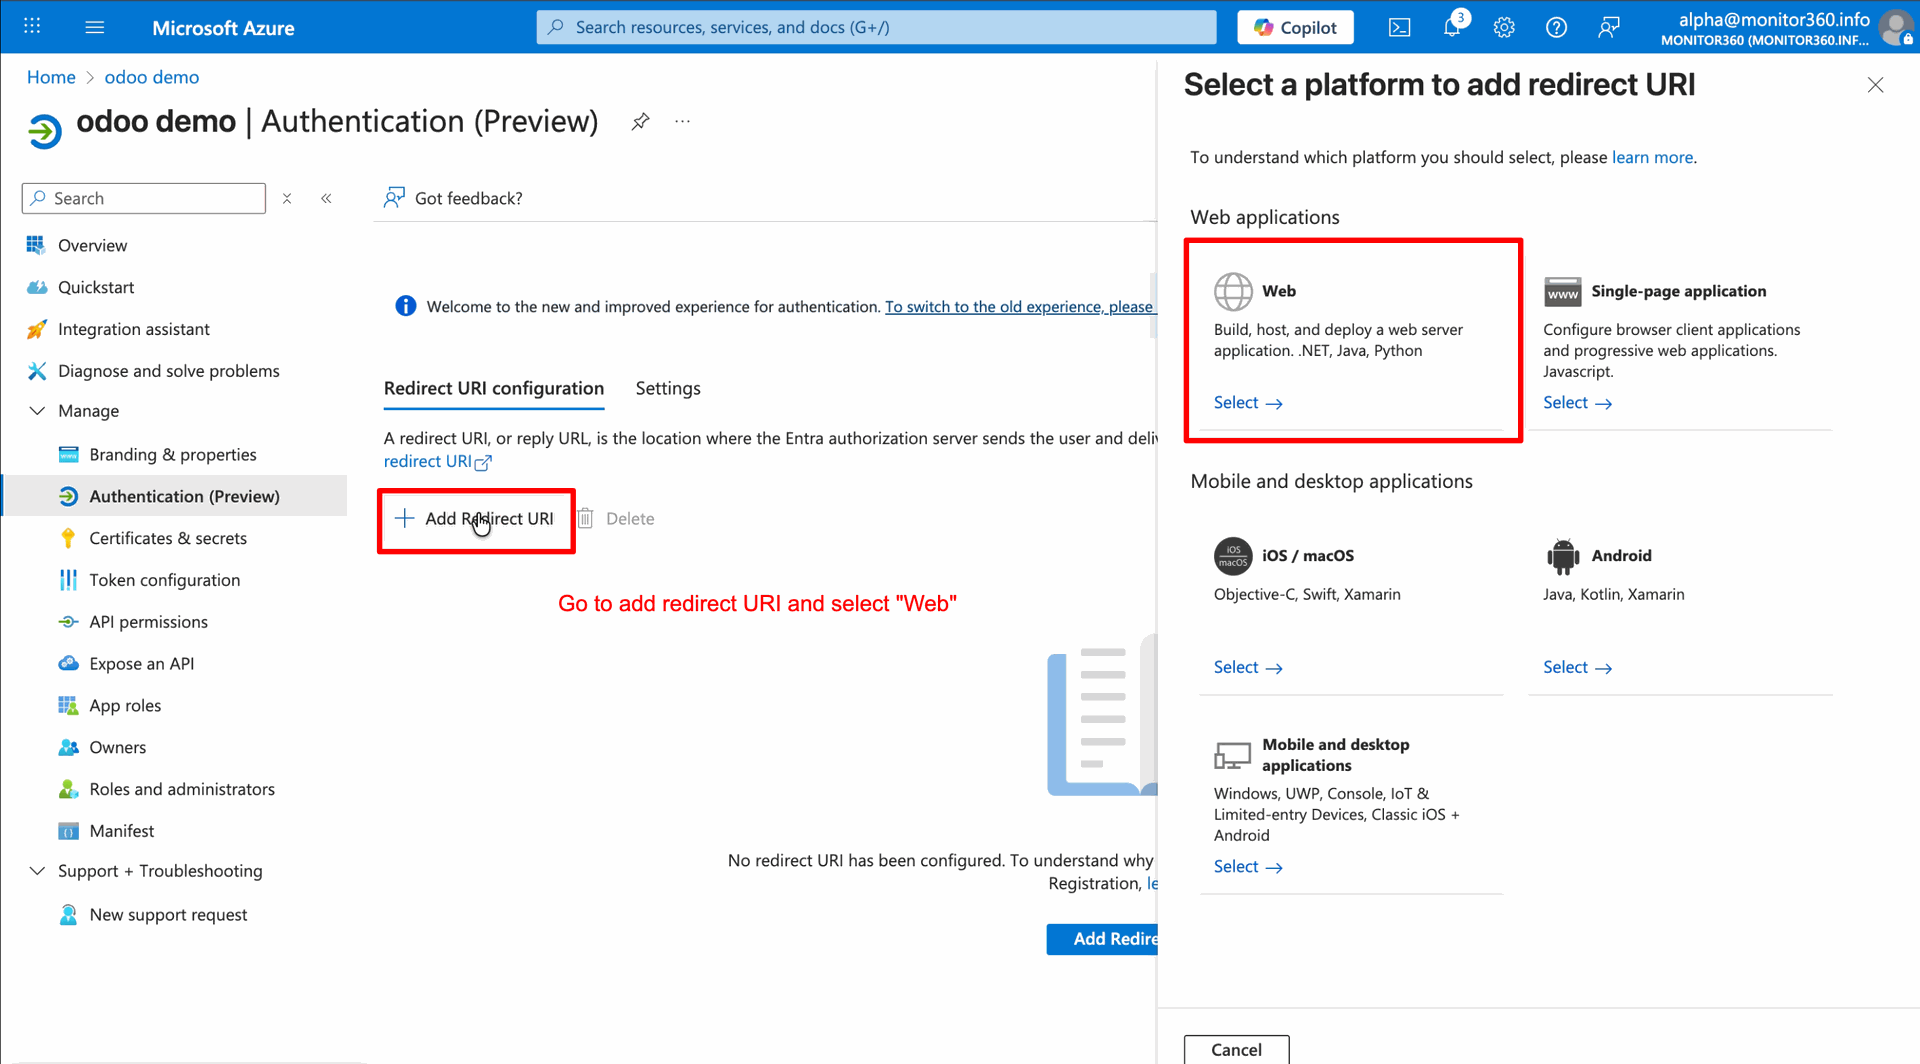Image resolution: width=1920 pixels, height=1064 pixels.
Task: Click the help question mark icon
Action: tap(1556, 27)
